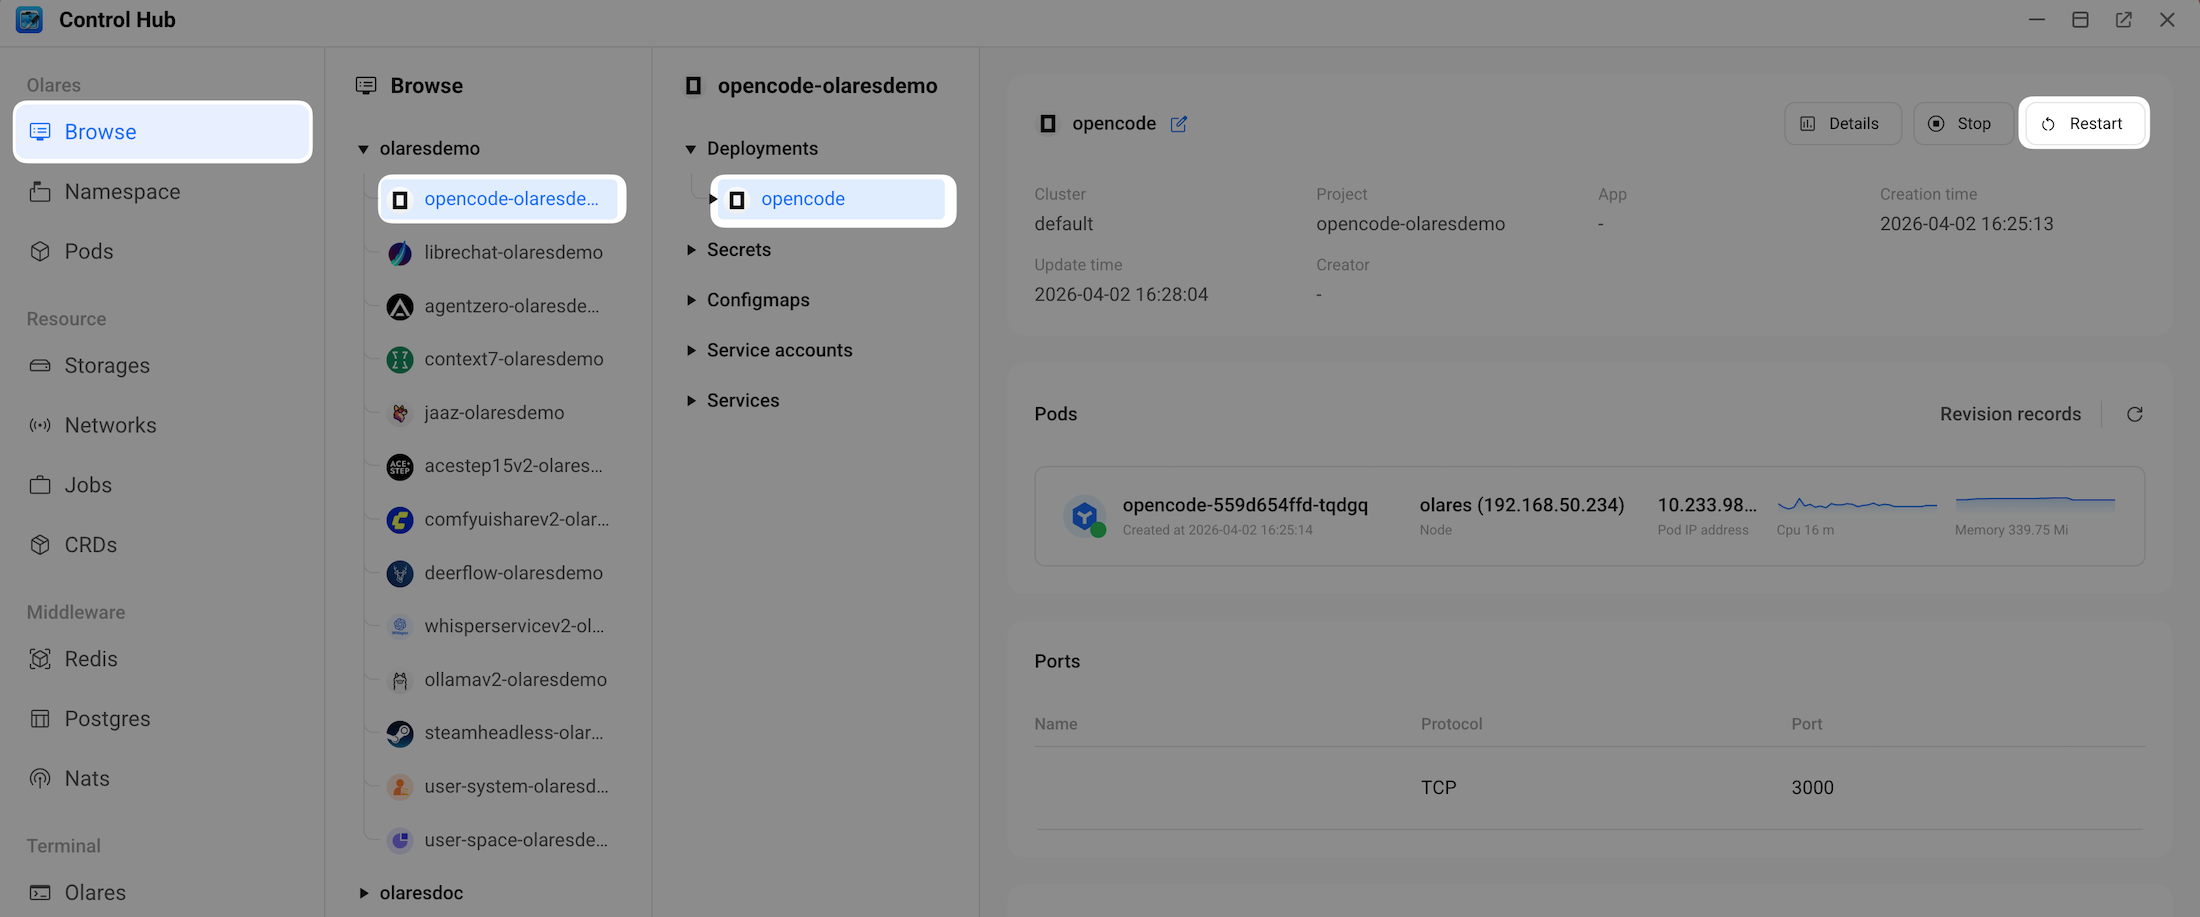The image size is (2200, 917).
Task: Click the steamheadless namespace icon
Action: (x=400, y=733)
